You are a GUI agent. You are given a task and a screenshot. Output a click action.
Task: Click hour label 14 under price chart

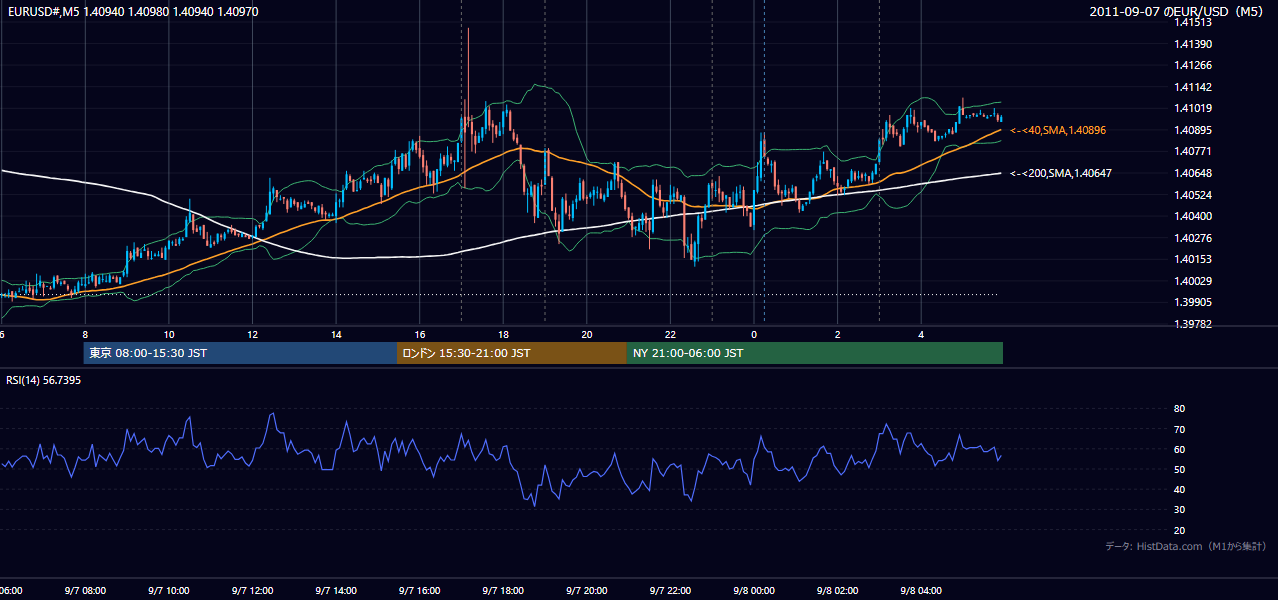pos(336,334)
